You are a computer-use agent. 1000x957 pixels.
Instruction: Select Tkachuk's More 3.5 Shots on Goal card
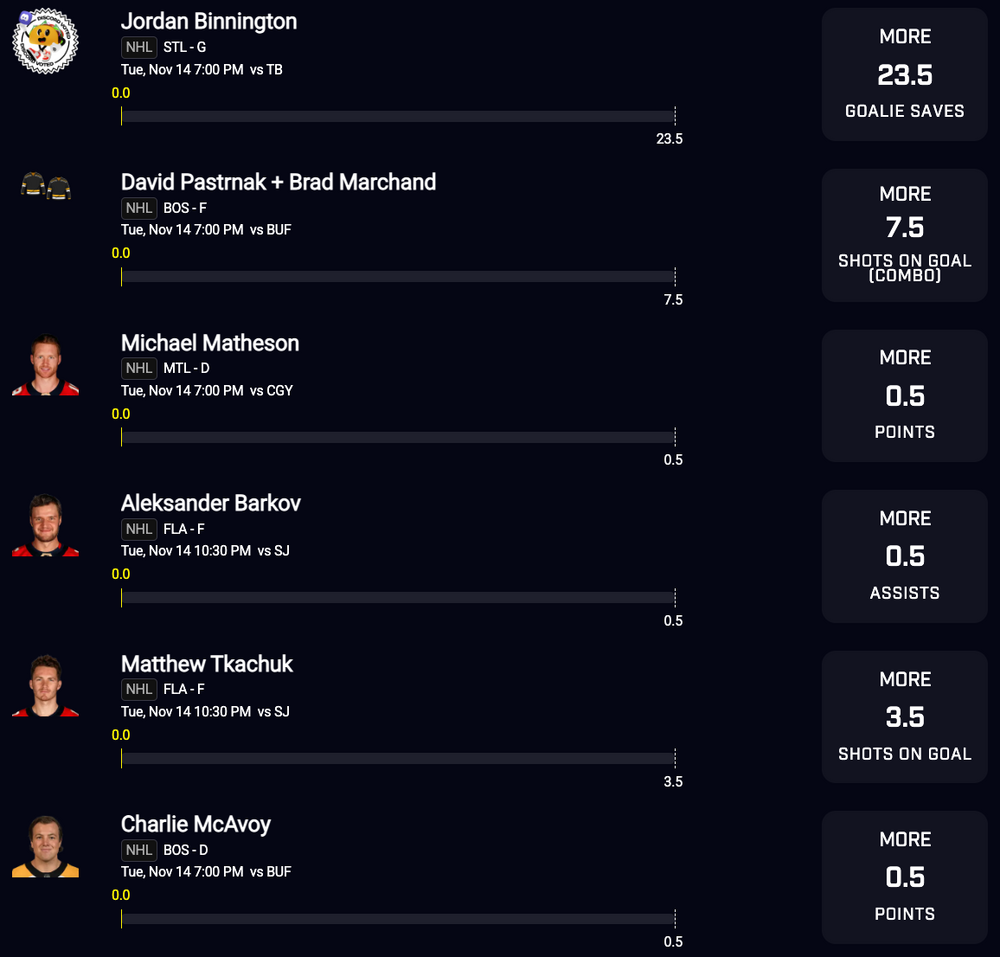904,717
